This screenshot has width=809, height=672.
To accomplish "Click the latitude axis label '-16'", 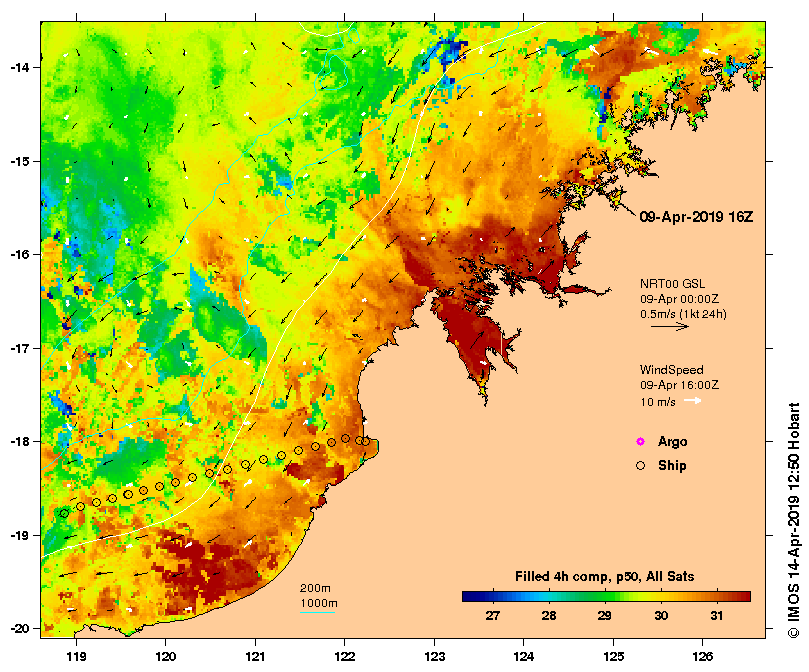I will 20,254.
